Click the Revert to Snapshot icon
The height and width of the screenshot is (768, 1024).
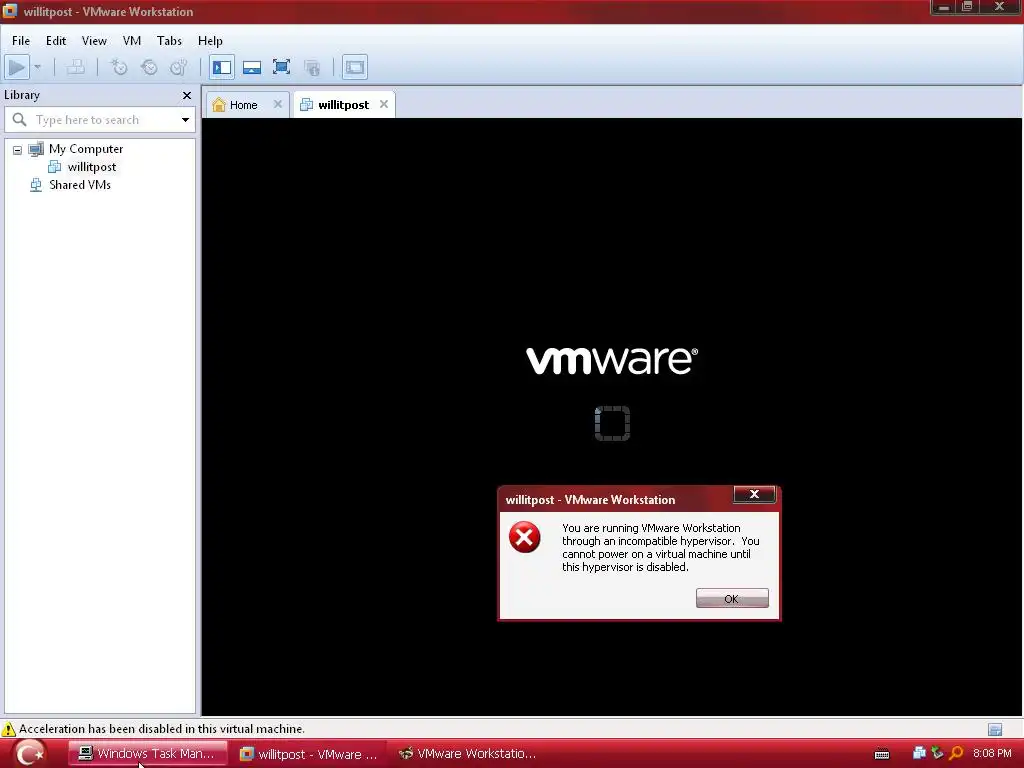pos(149,67)
